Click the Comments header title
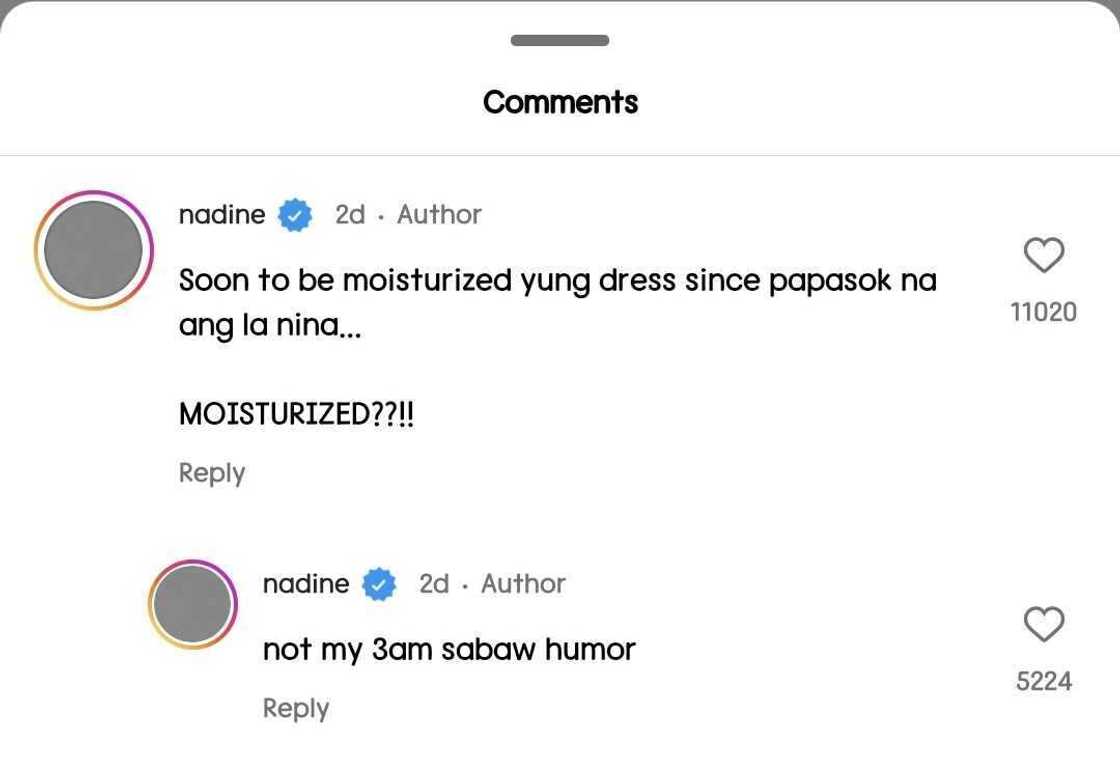The image size is (1120, 774). (560, 102)
